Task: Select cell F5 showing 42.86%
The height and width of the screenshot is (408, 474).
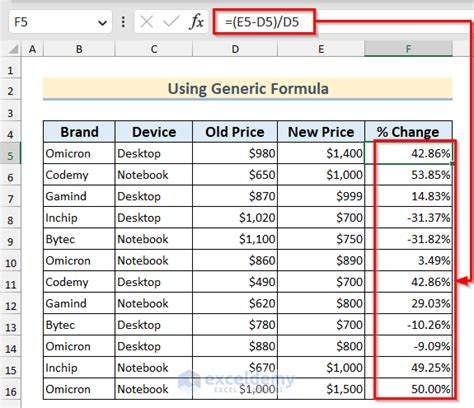Action: click(x=408, y=153)
